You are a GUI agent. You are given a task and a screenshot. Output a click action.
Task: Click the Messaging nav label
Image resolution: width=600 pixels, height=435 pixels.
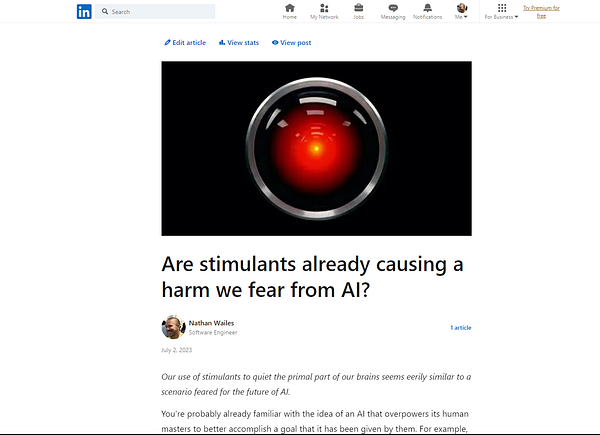393,17
